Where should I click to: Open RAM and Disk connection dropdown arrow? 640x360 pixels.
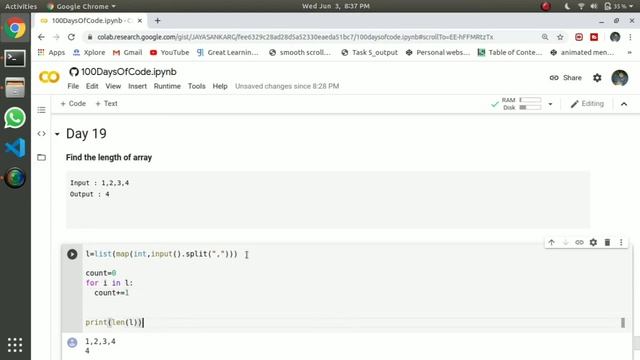550,104
